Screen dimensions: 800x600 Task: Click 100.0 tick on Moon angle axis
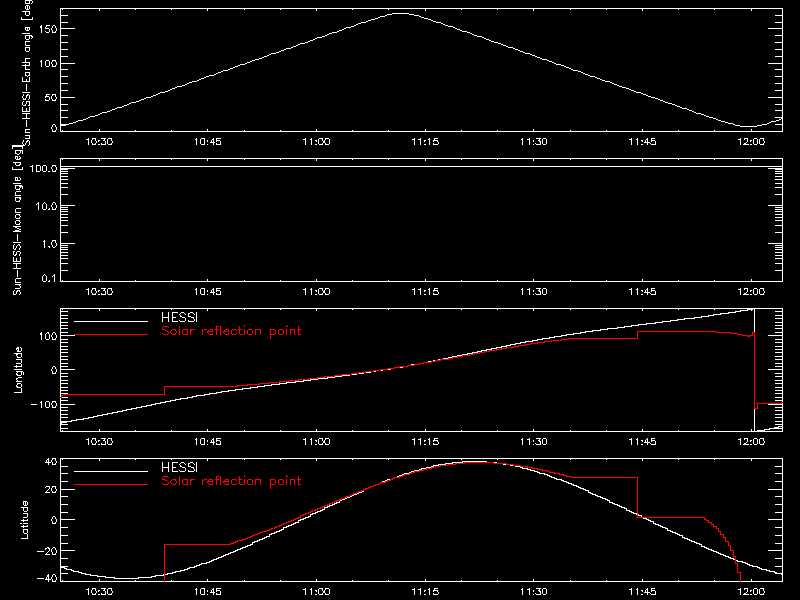[x=43, y=168]
